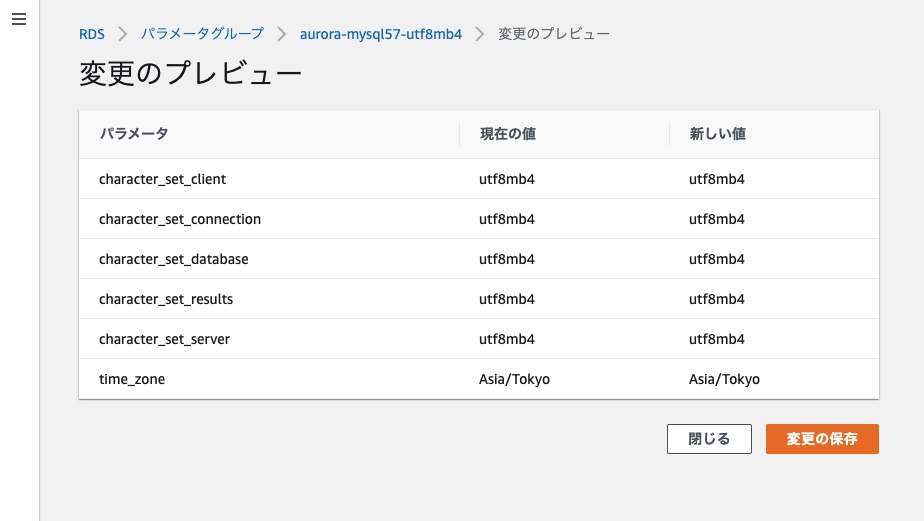Click the 変更のプレビュー breadcrumb text
Image resolution: width=924 pixels, height=521 pixels.
(x=554, y=34)
